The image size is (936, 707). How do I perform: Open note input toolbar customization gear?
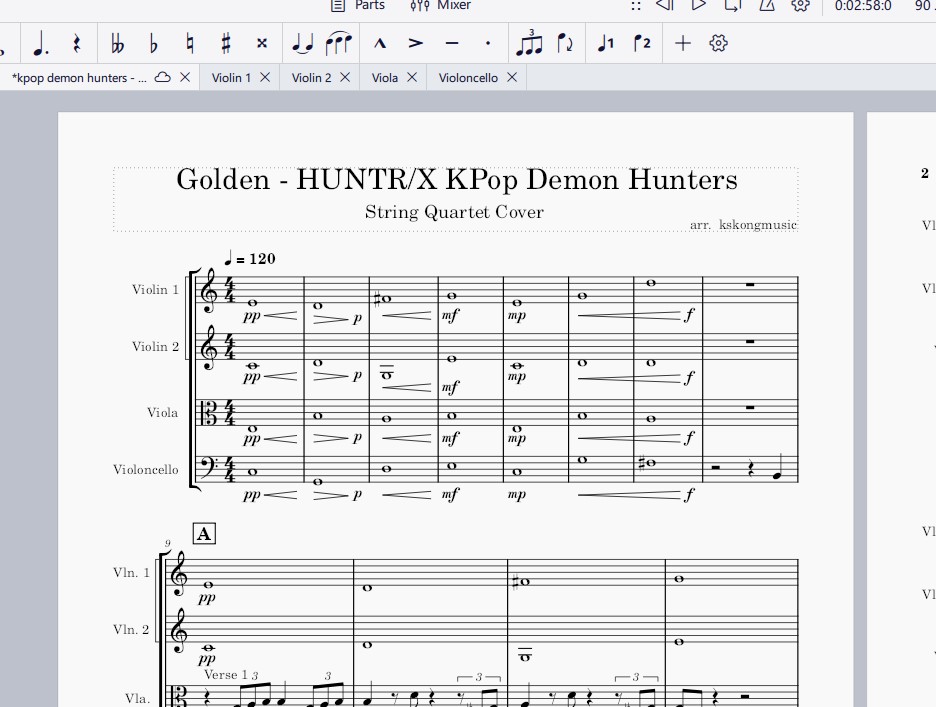(719, 43)
